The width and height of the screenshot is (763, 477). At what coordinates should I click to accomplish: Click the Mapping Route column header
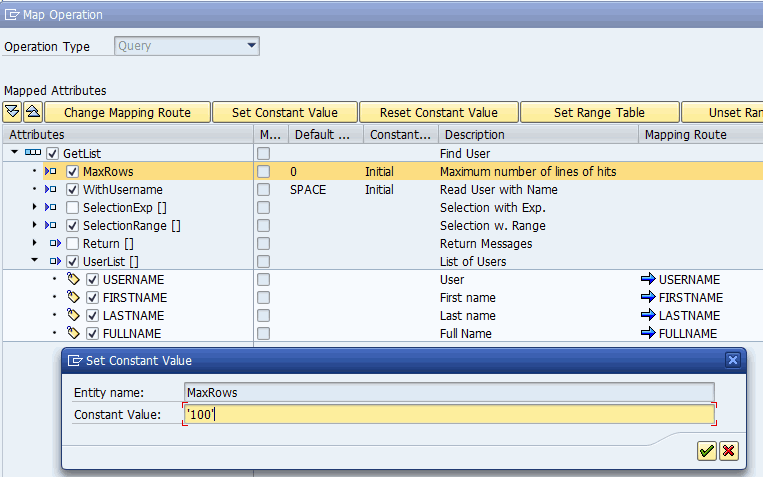point(701,134)
